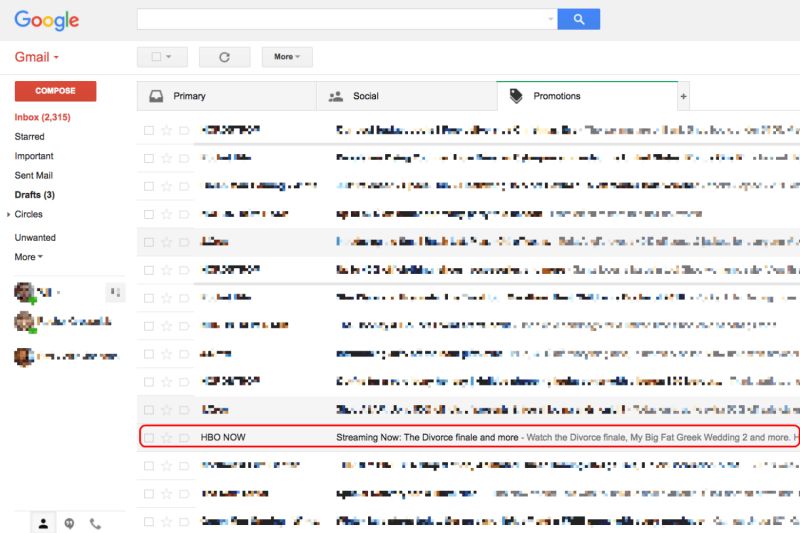
Task: Switch to the Primary tab
Action: (227, 96)
